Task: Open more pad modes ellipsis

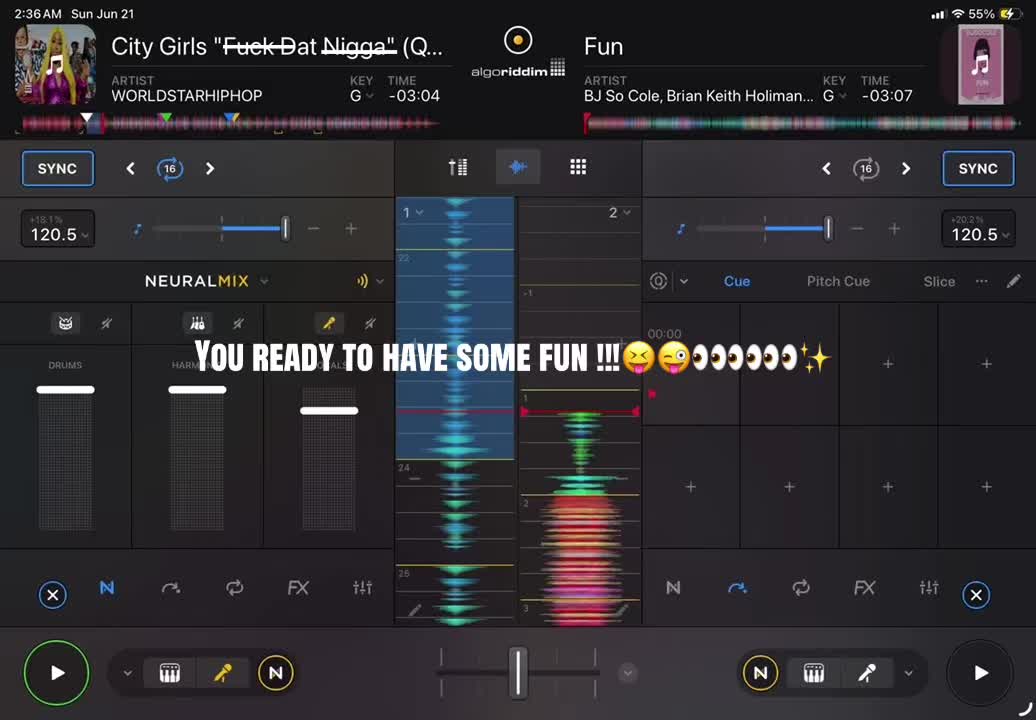Action: pos(982,281)
